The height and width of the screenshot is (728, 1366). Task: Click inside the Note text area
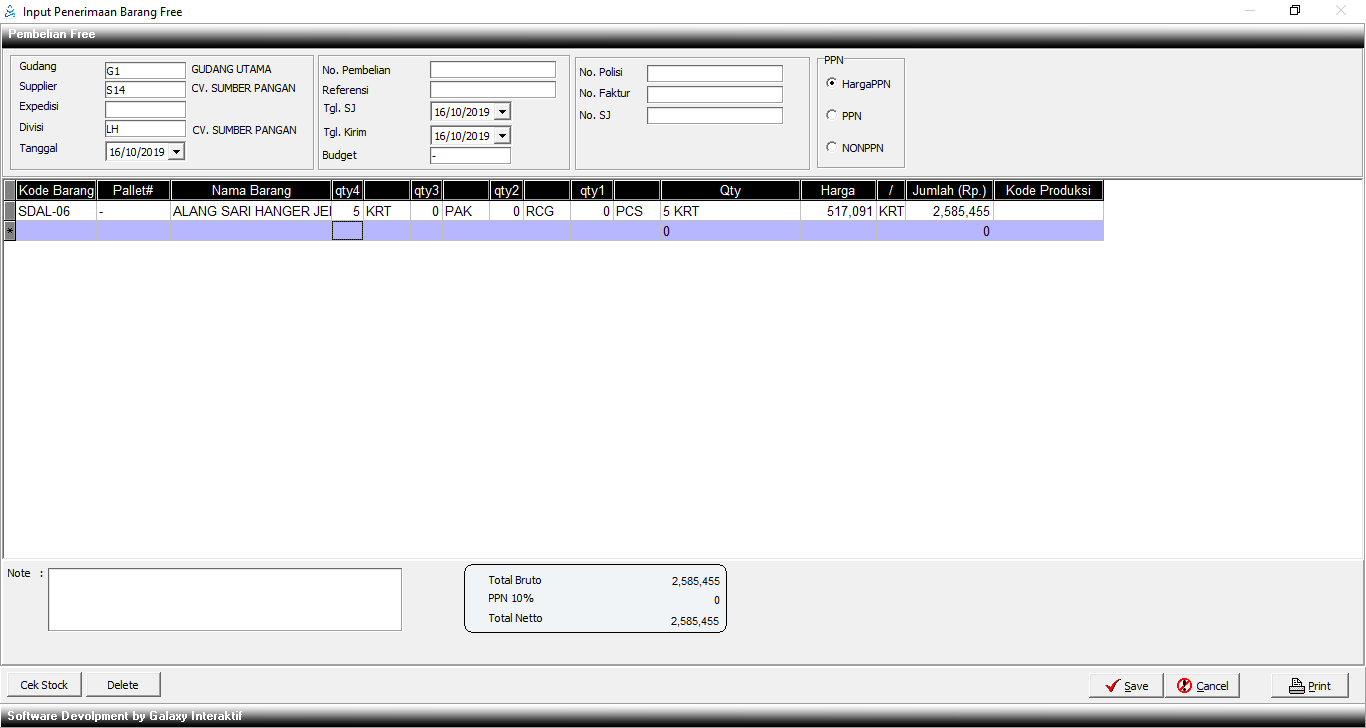(225, 599)
